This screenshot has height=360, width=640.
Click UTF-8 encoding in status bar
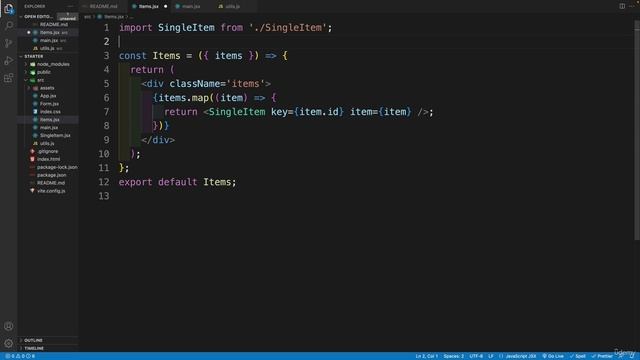(x=476, y=356)
